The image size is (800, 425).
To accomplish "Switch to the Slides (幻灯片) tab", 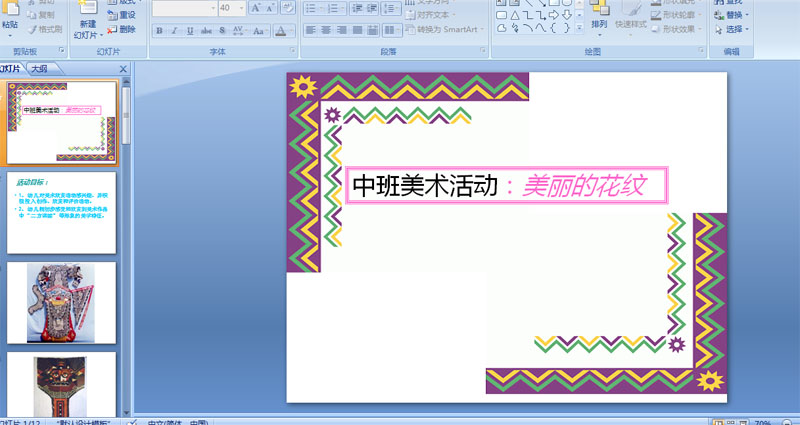I will point(11,69).
